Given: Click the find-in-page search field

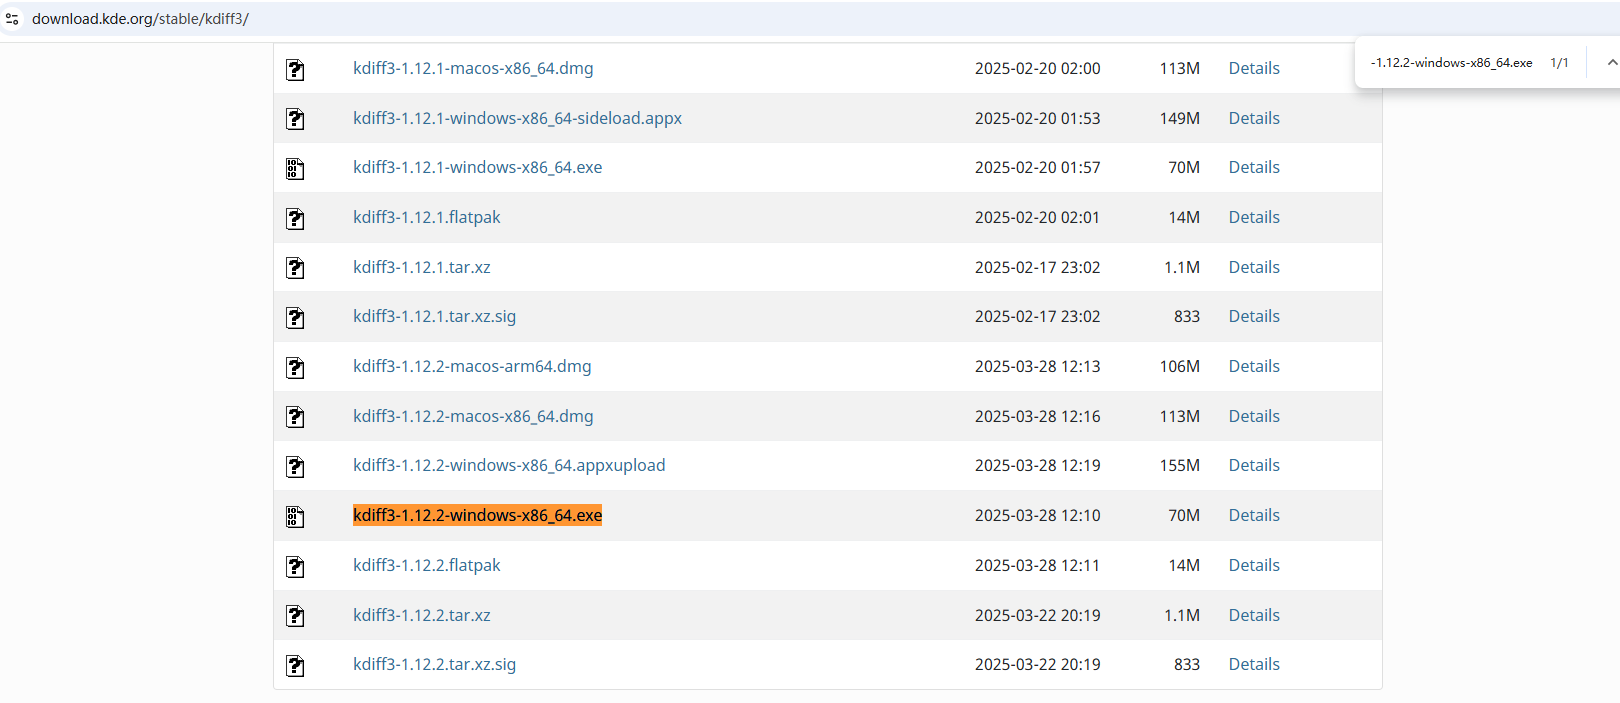Looking at the screenshot, I should 1451,62.
